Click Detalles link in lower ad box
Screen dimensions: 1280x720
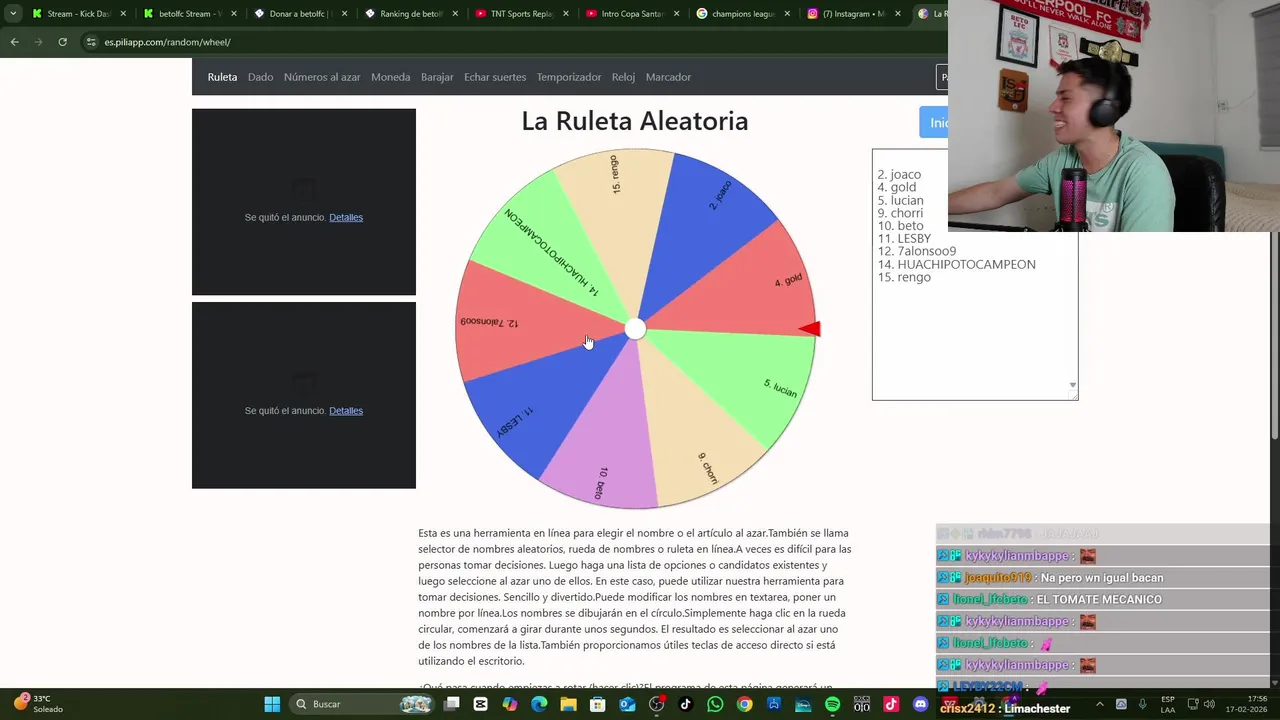346,410
